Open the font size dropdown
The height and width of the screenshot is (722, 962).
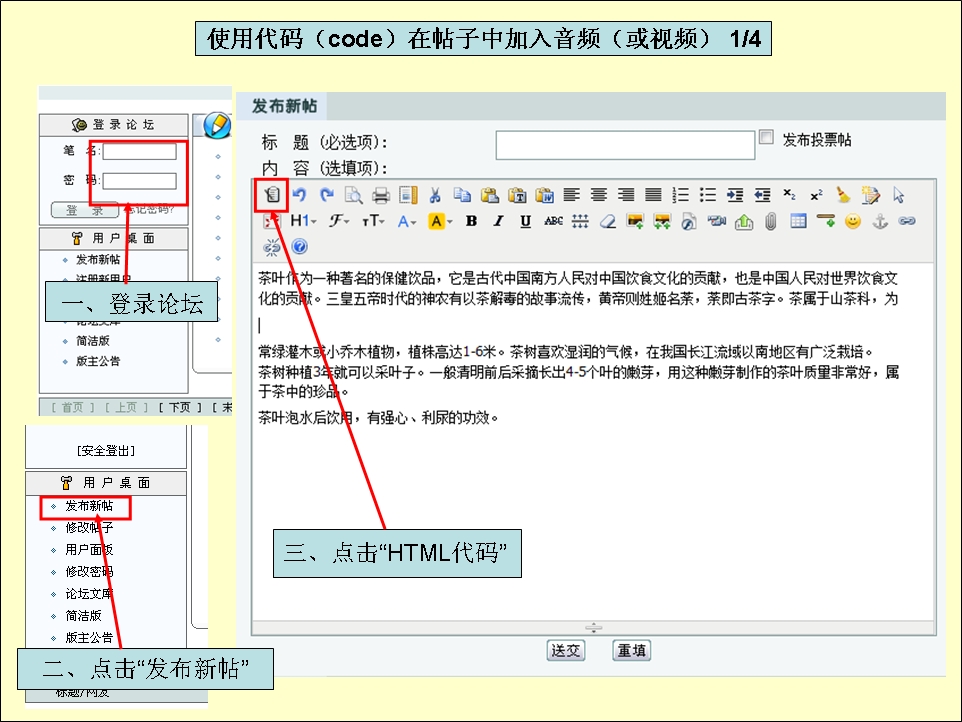click(373, 221)
